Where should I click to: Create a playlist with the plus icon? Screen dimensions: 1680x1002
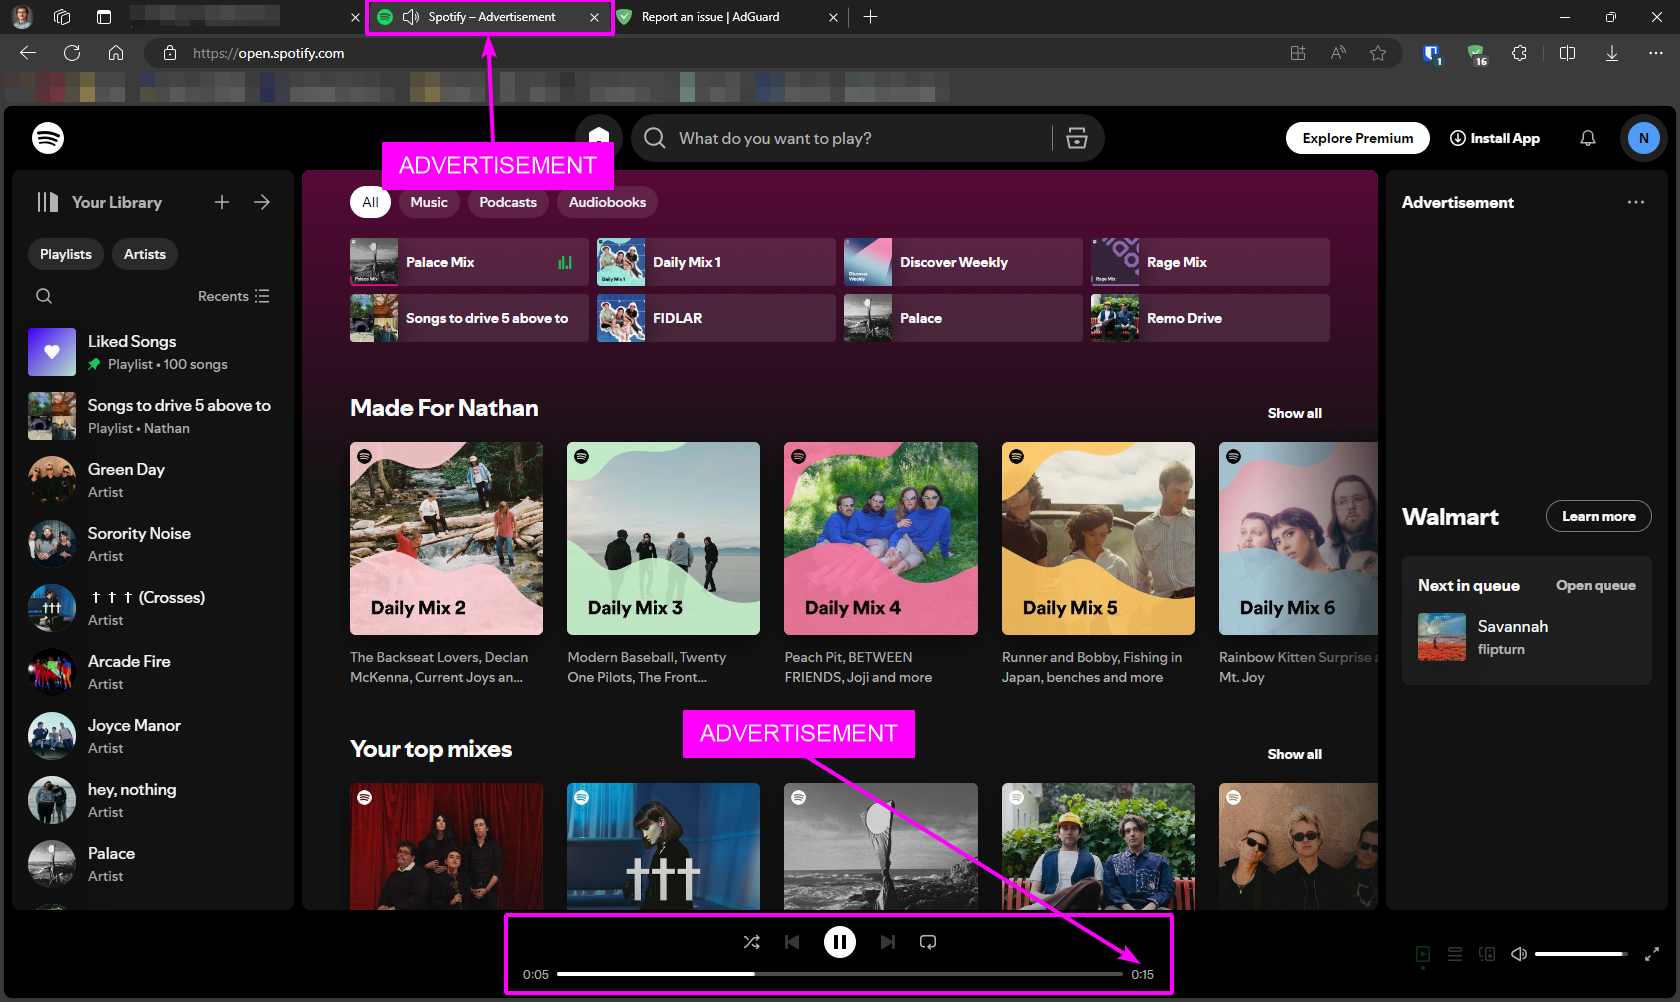(222, 202)
